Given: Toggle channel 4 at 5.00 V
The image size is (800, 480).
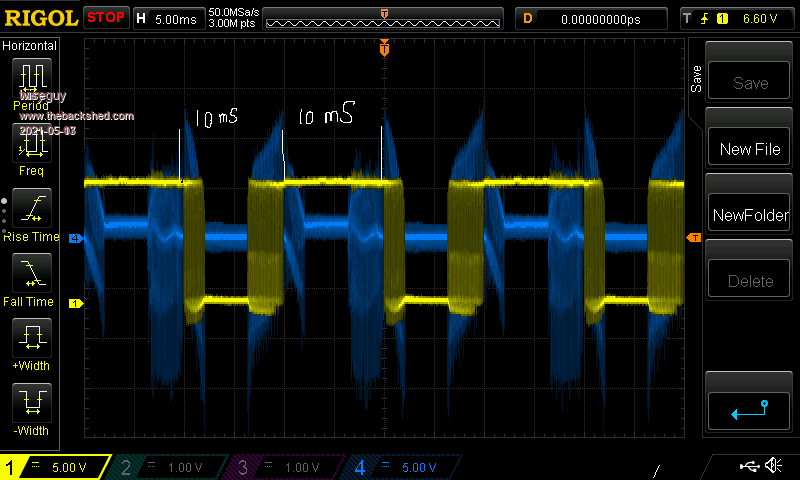Looking at the screenshot, I should 400,467.
